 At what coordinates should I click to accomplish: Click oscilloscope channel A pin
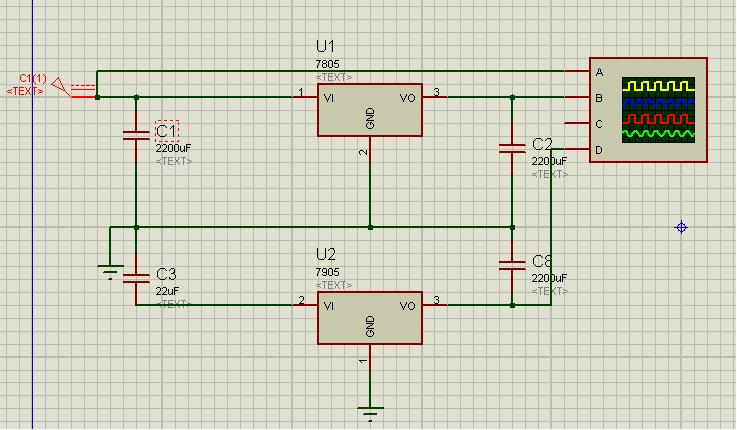click(x=577, y=71)
